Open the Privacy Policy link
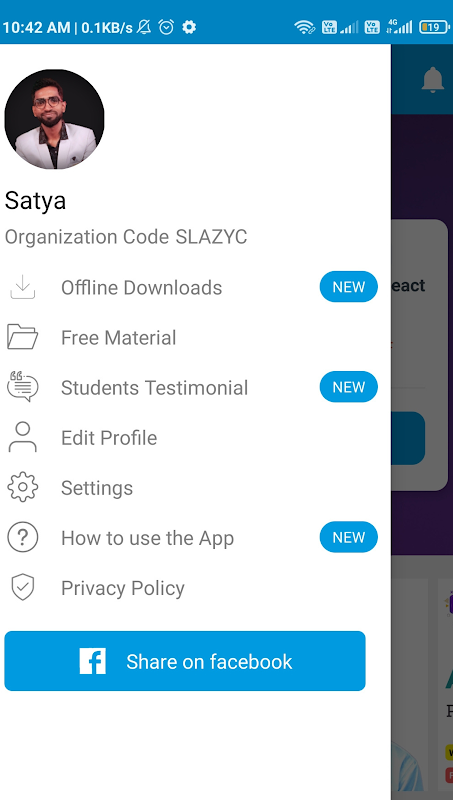The height and width of the screenshot is (800, 453). (x=122, y=588)
